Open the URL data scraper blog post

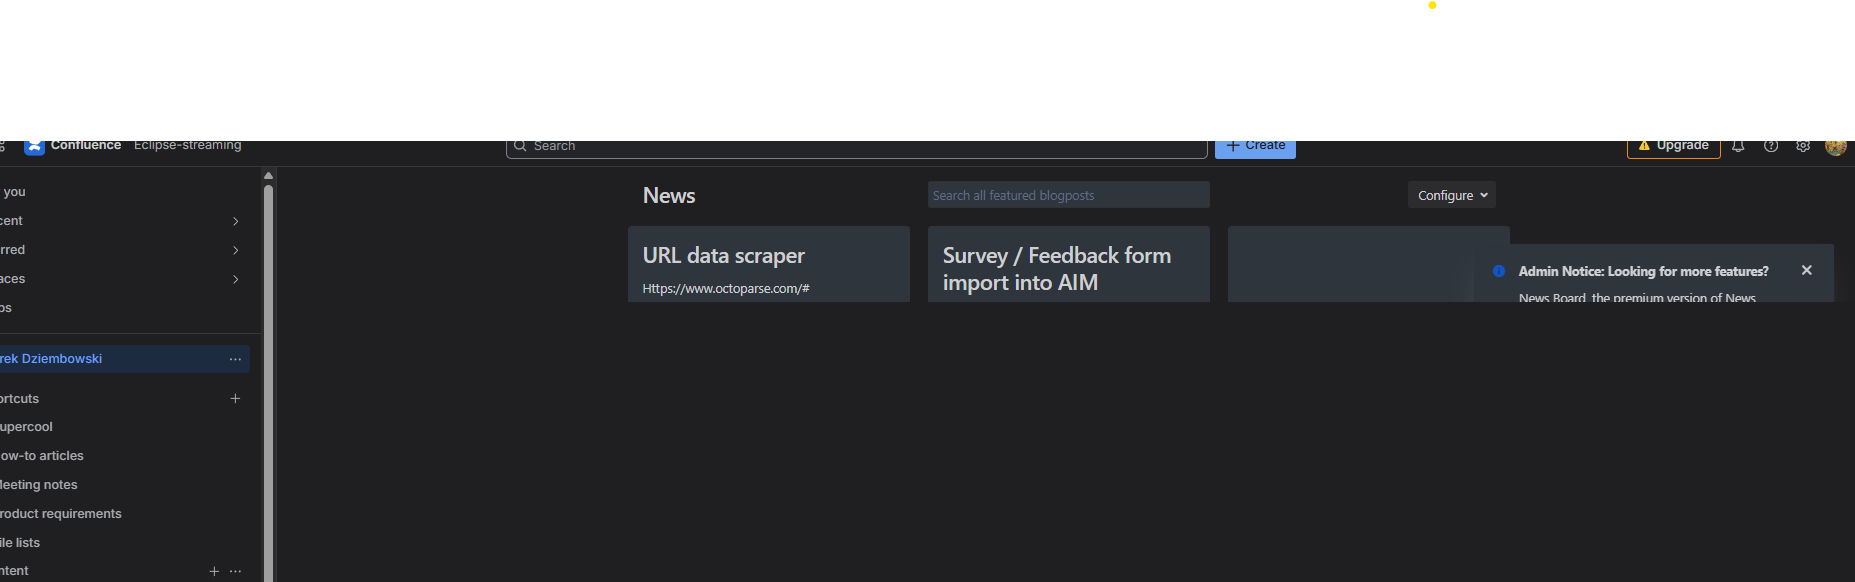click(724, 255)
